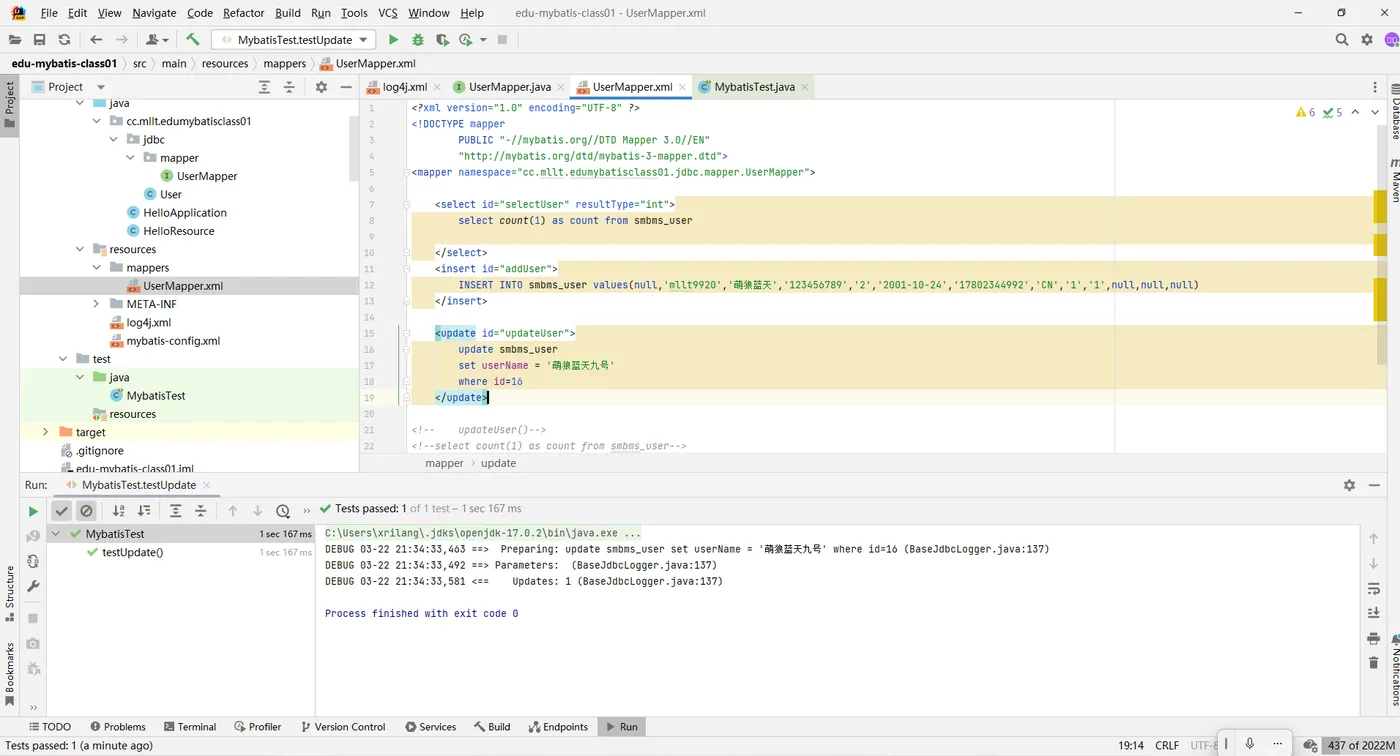
Task: Open Run panel settings gear
Action: [1349, 485]
